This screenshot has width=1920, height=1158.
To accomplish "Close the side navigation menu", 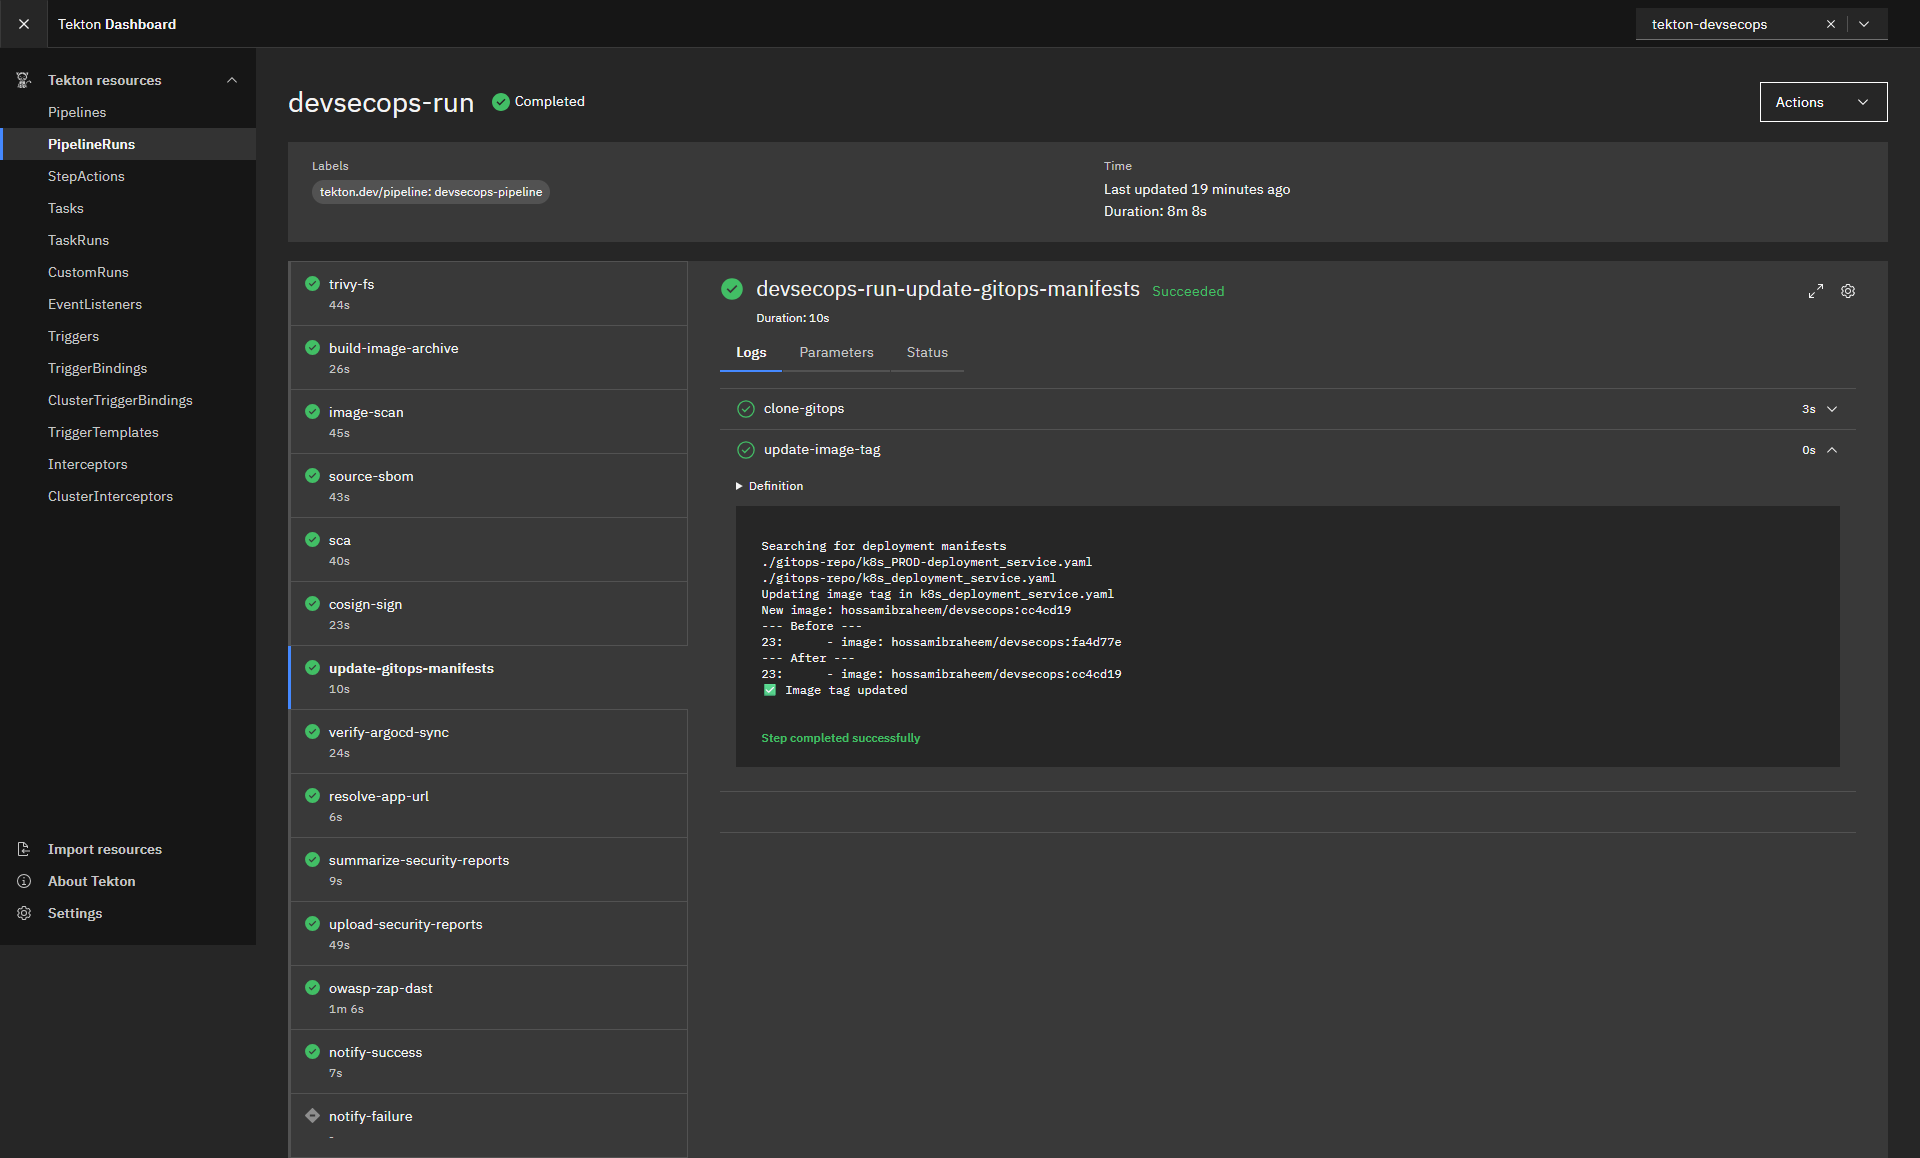I will [x=23, y=24].
